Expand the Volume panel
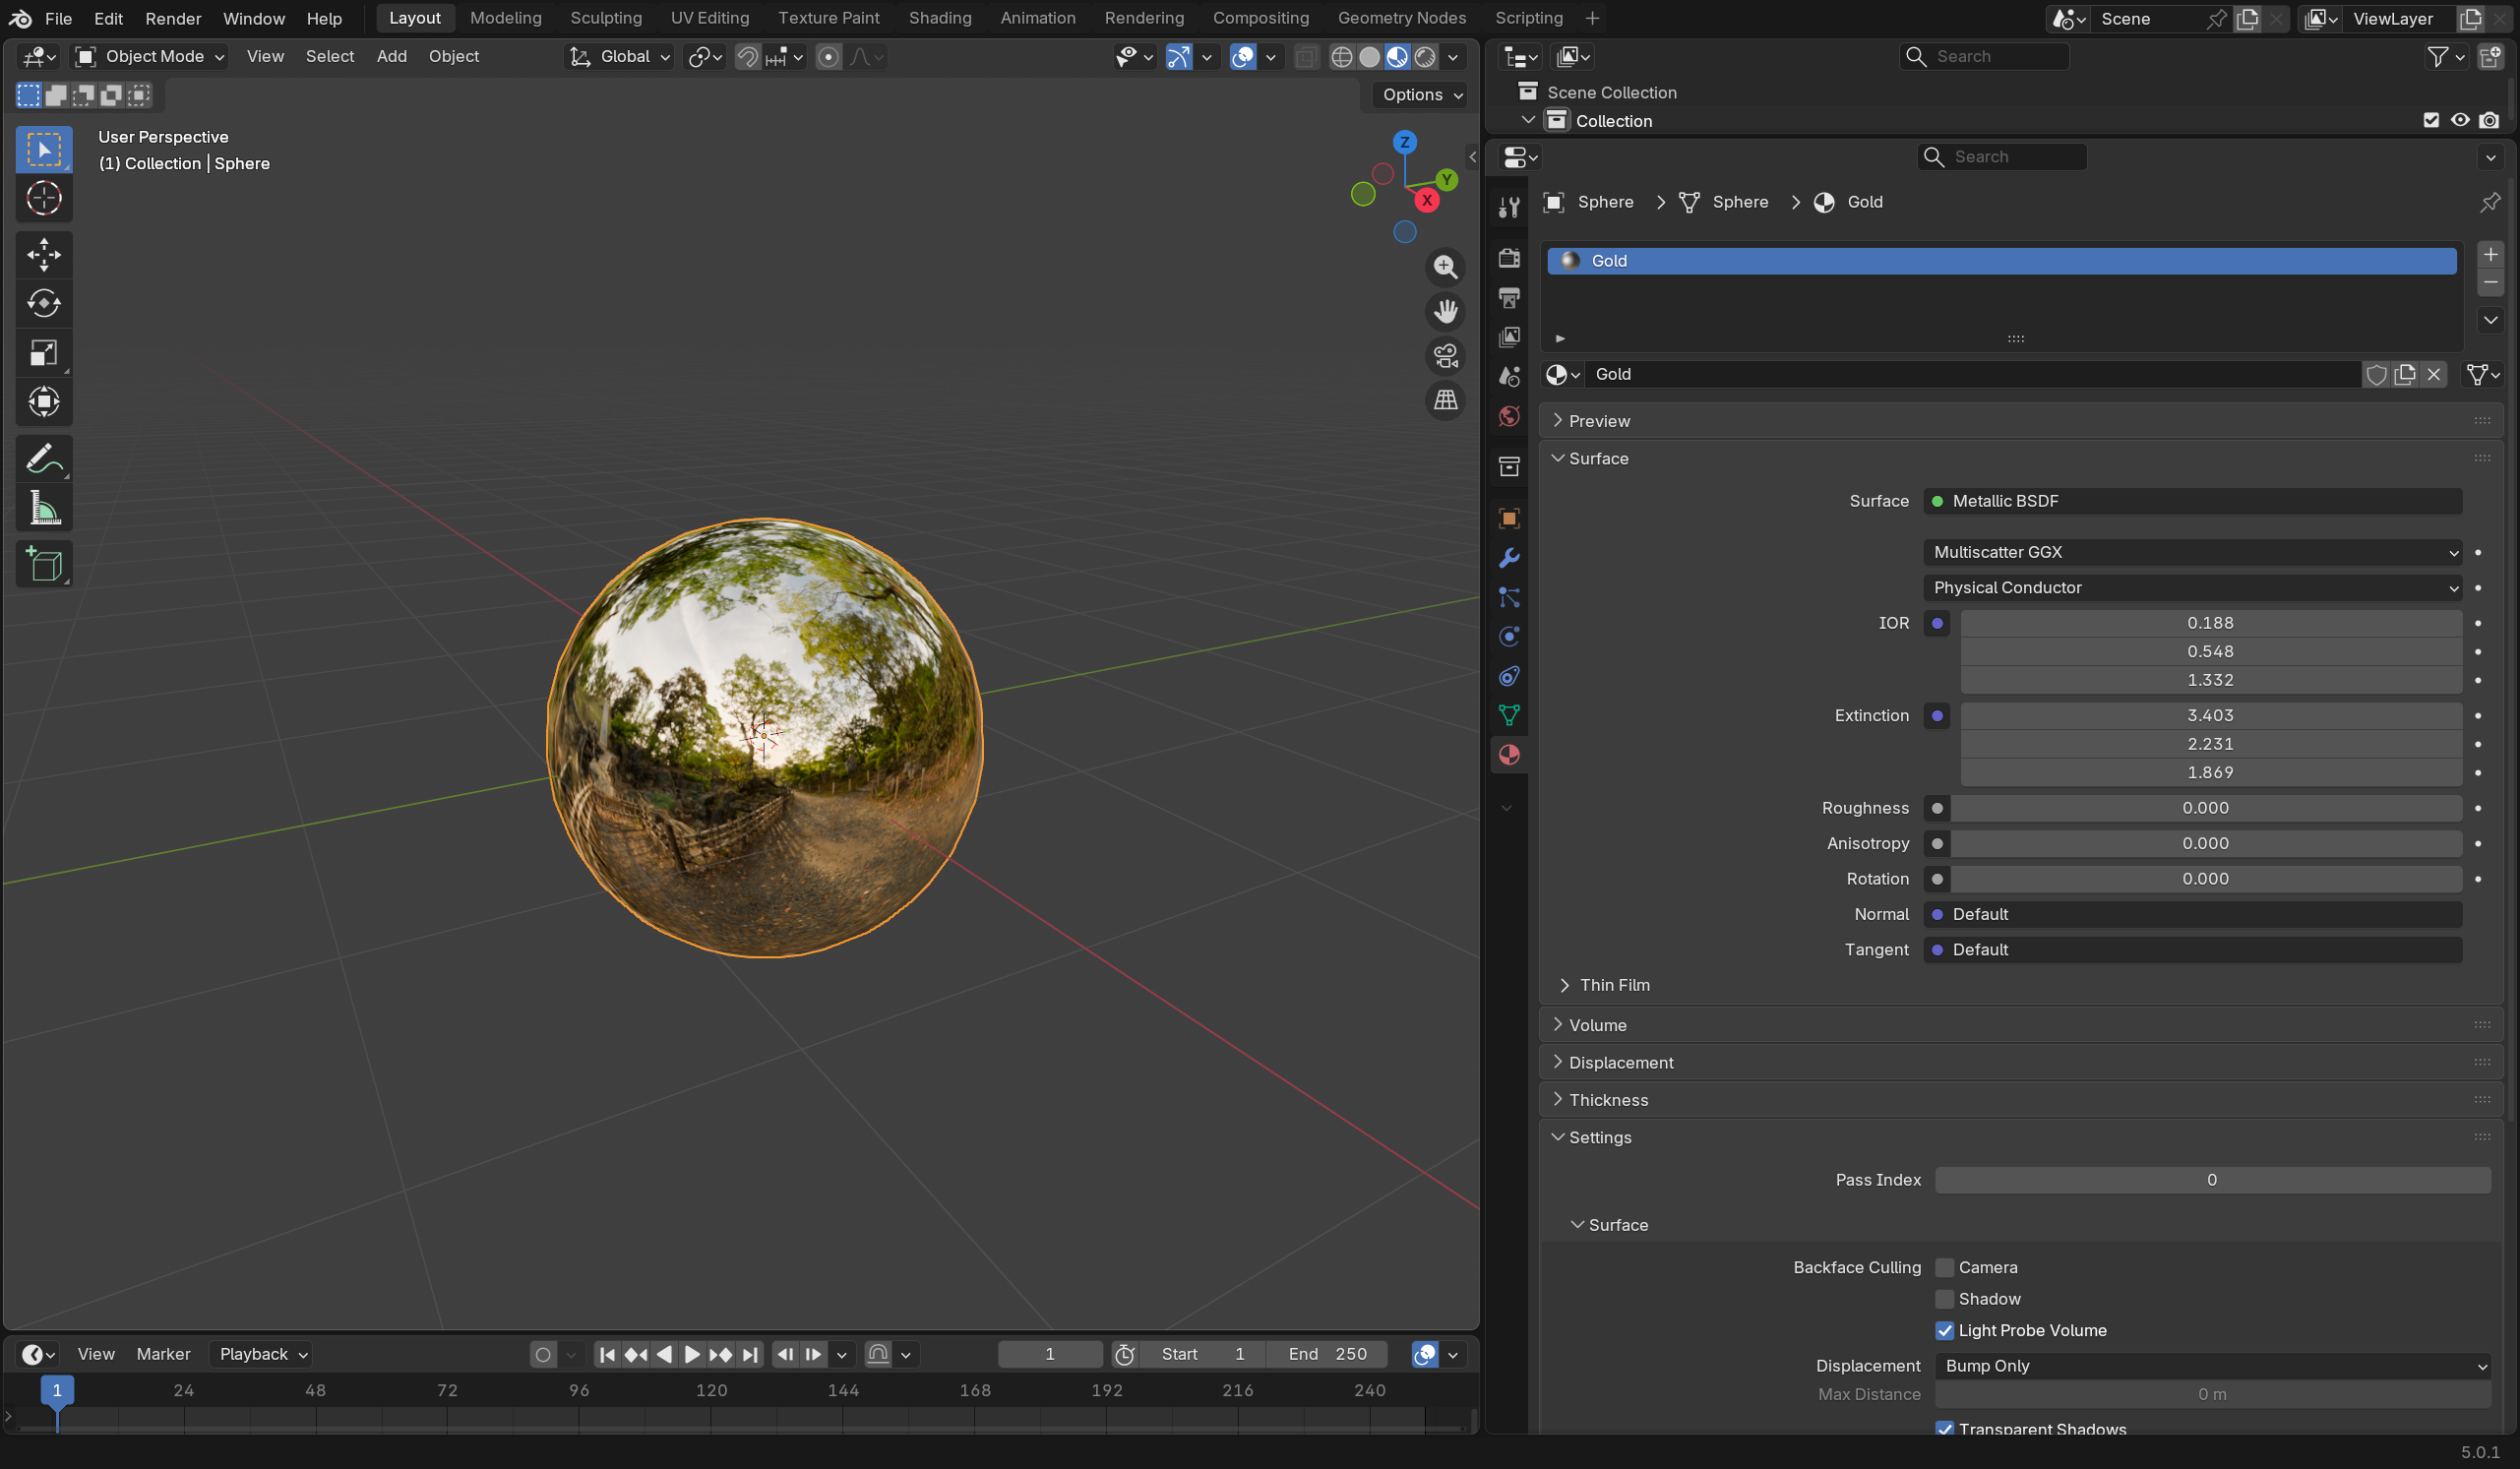Image resolution: width=2520 pixels, height=1469 pixels. (x=1597, y=1025)
